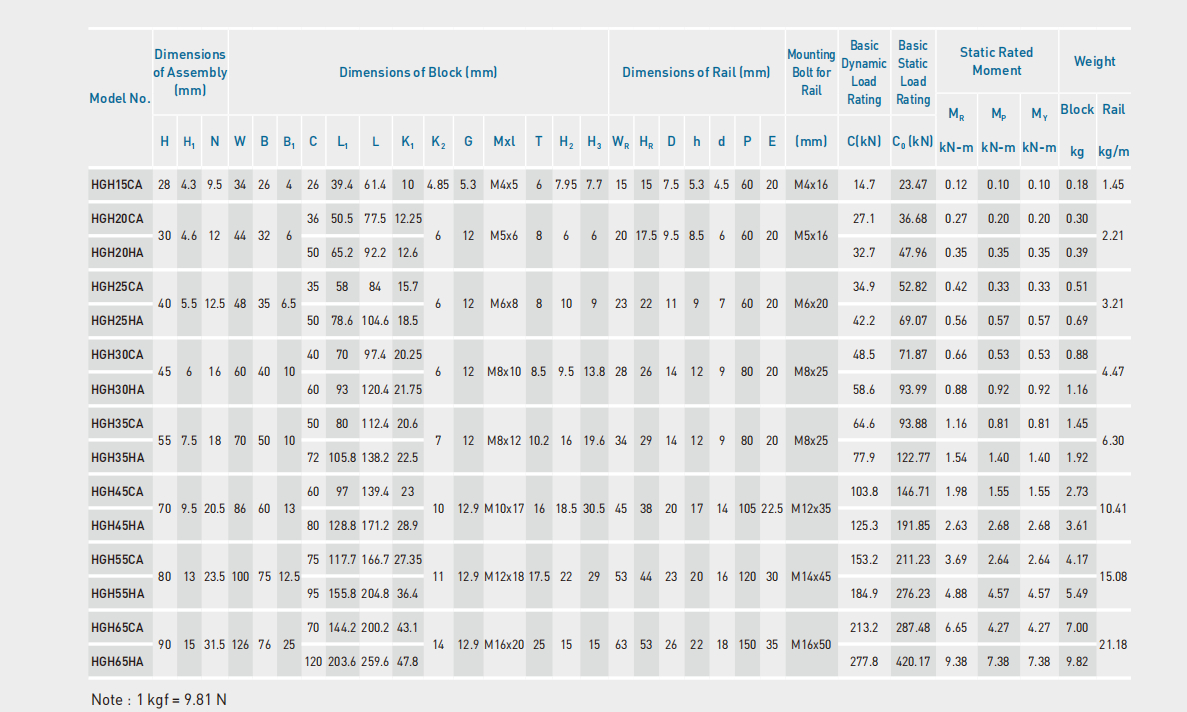The width and height of the screenshot is (1187, 712).
Task: Click the MR value '9.38'
Action: coord(956,662)
